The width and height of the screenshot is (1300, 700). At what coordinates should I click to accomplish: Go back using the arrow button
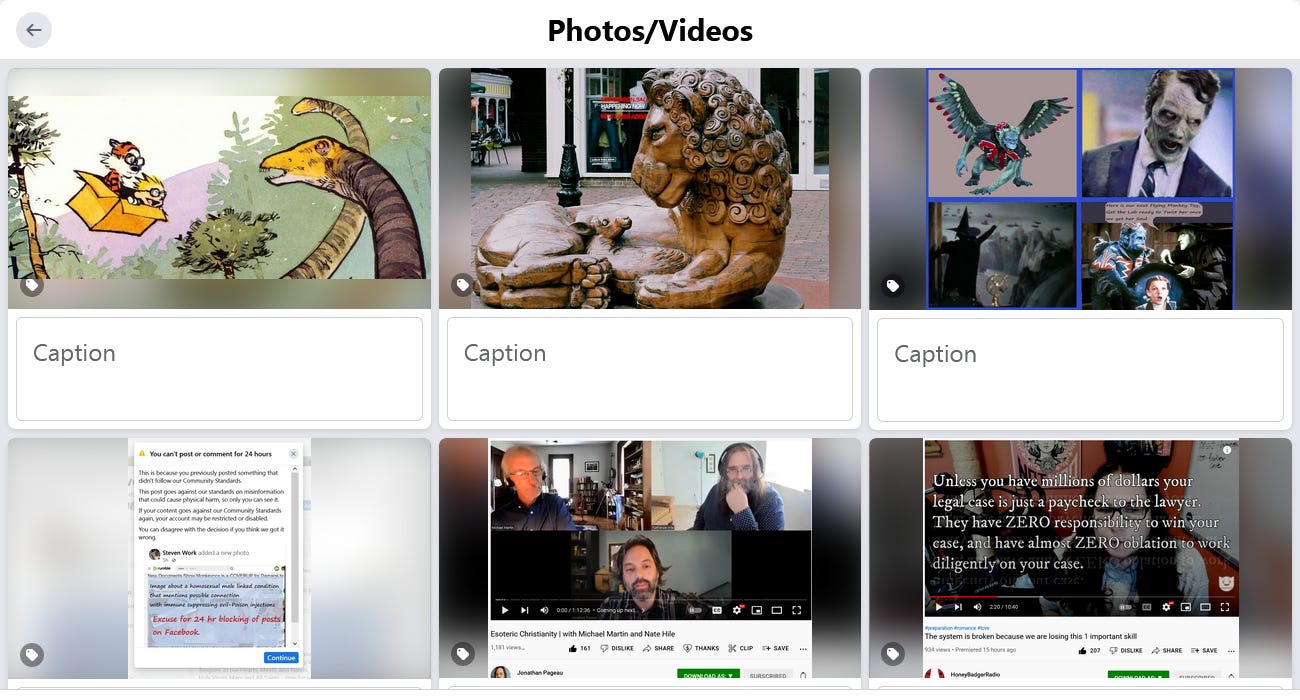34,30
